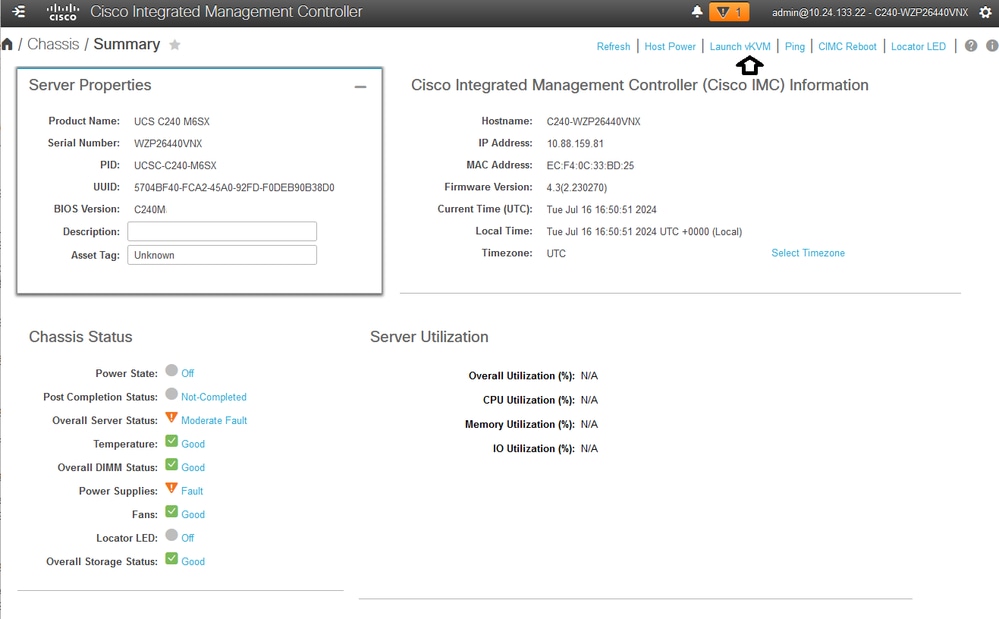Click the Timezone value UTC
Viewport: 999px width, 619px height.
click(556, 253)
